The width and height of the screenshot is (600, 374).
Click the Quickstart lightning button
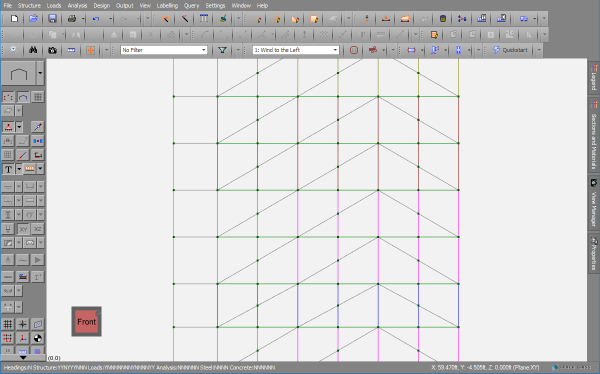pos(510,50)
